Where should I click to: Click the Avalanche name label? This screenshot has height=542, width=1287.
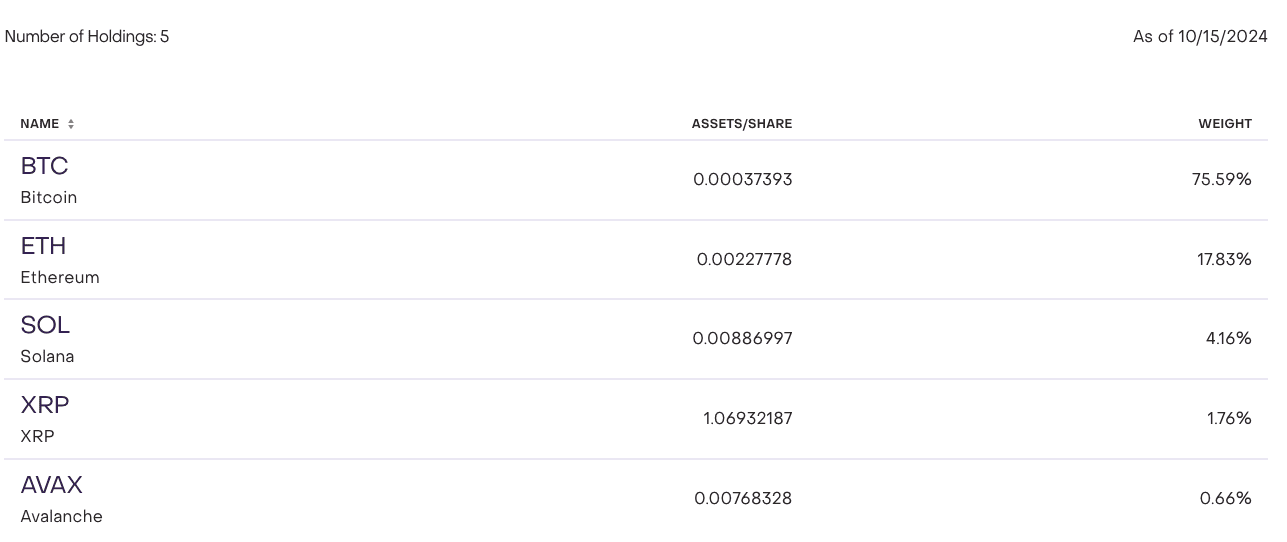coord(61,517)
